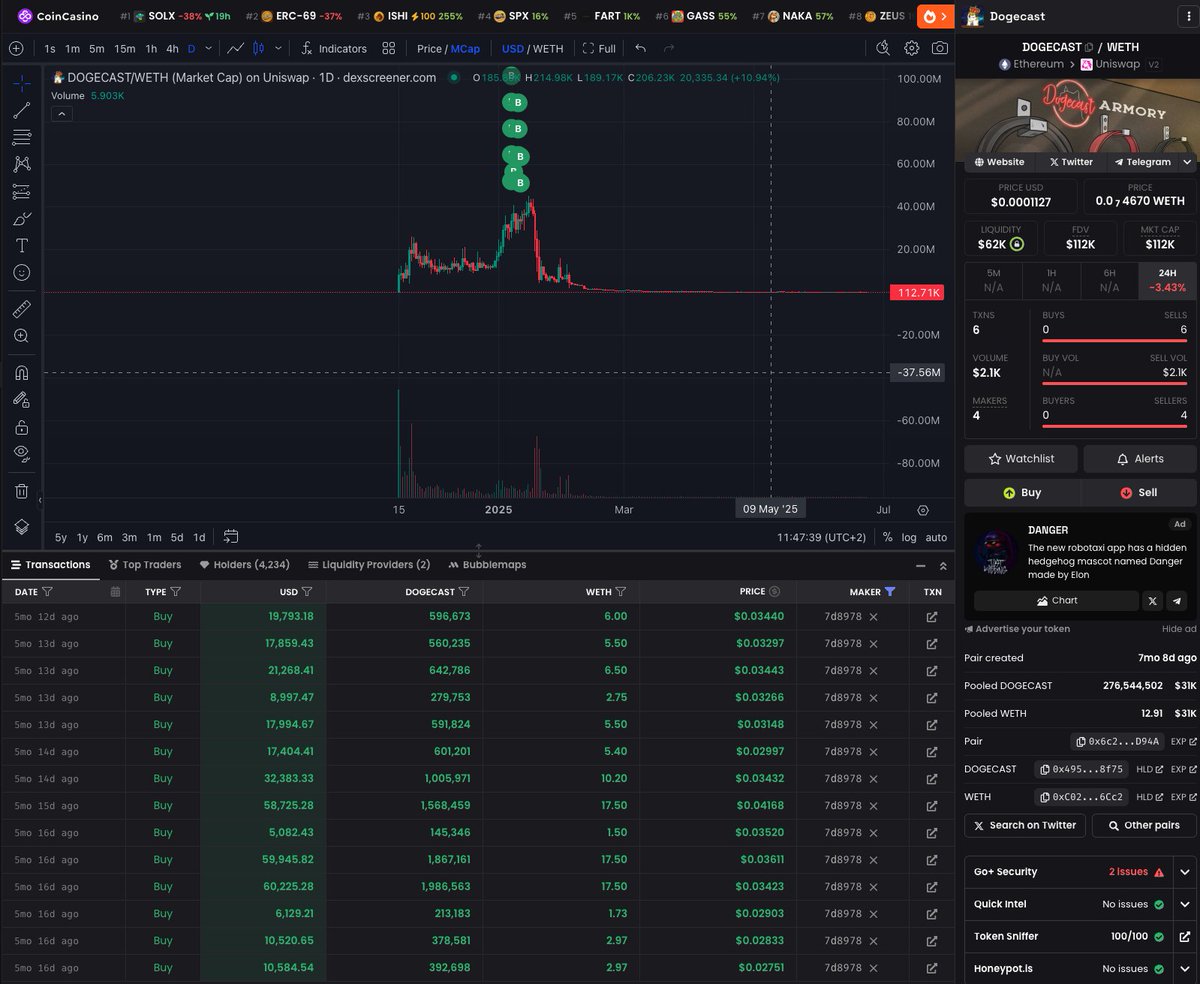Toggle the USD / WETH denomination

[532, 48]
